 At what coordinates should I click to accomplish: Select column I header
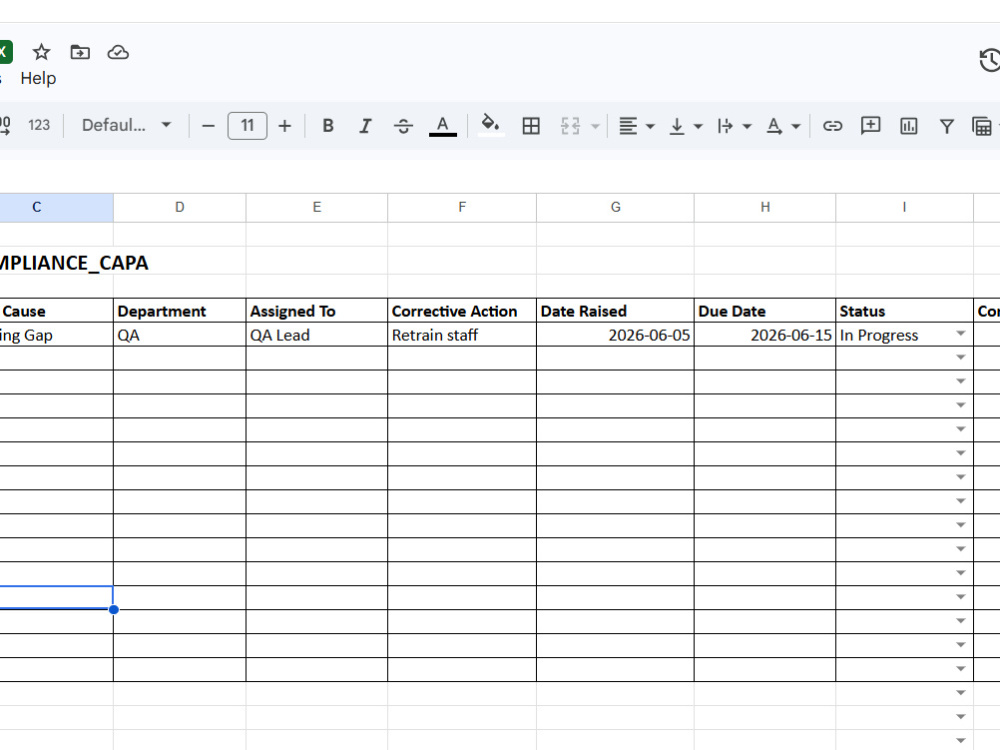click(904, 207)
